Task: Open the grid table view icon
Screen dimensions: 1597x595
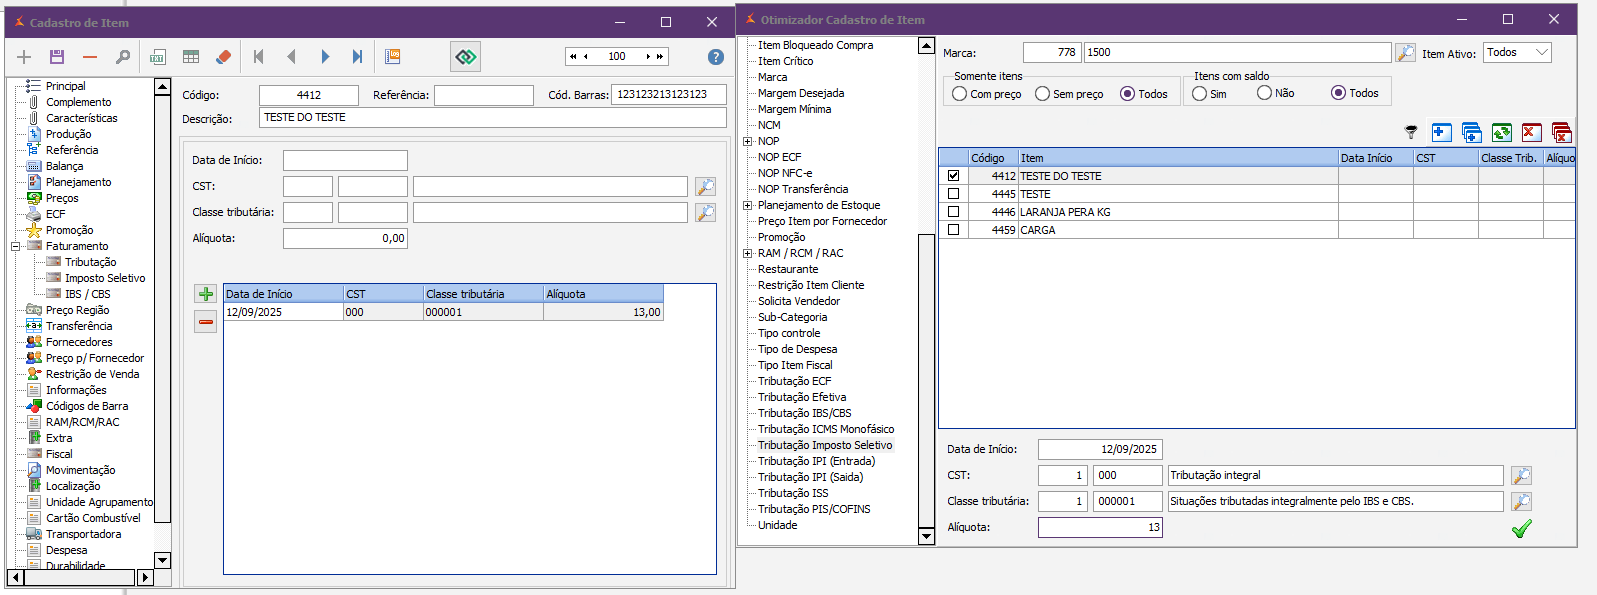Action: (191, 57)
